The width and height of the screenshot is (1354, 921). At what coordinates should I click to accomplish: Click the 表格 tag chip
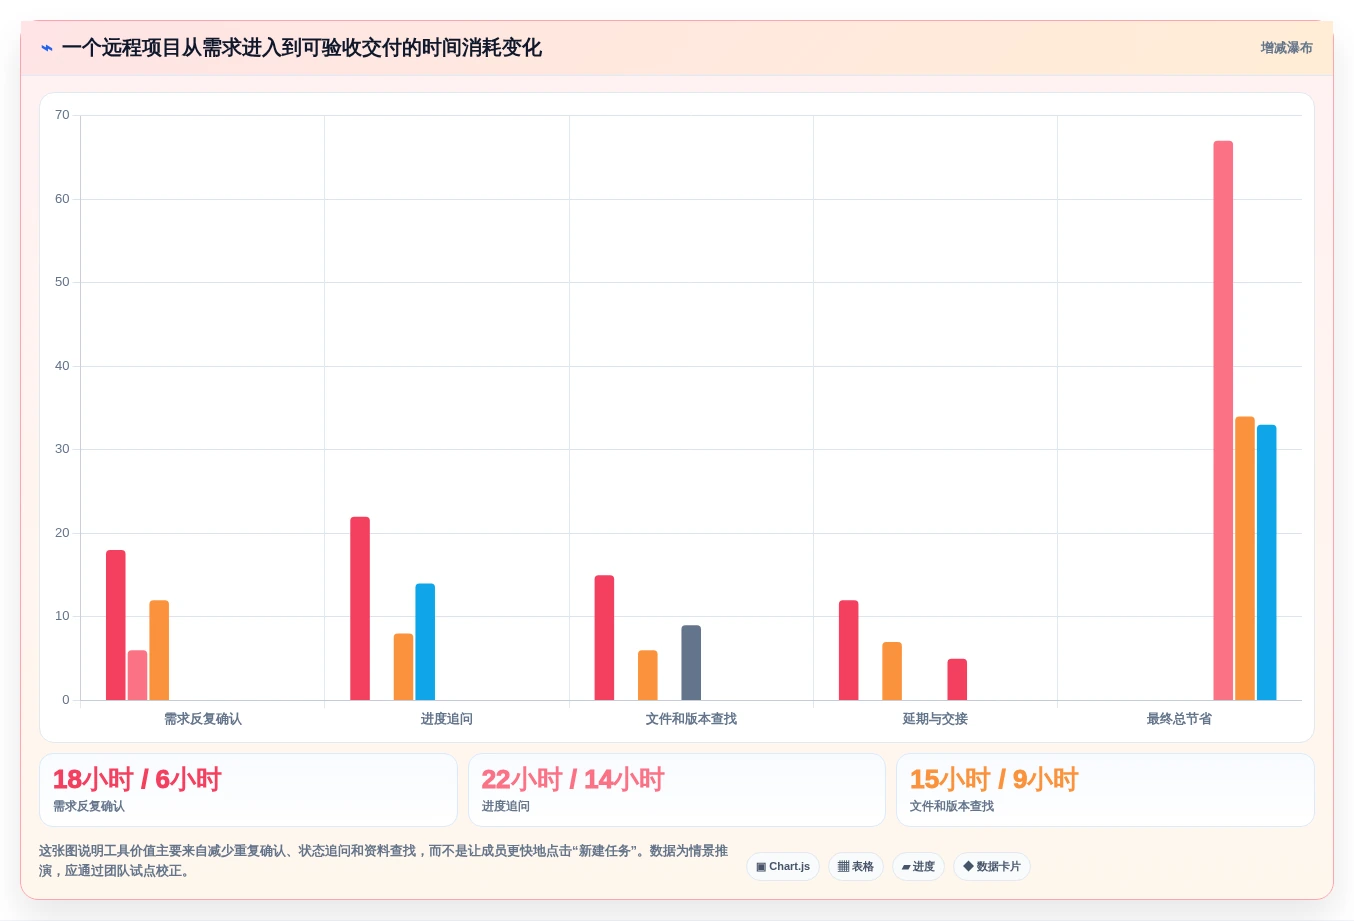click(x=856, y=867)
